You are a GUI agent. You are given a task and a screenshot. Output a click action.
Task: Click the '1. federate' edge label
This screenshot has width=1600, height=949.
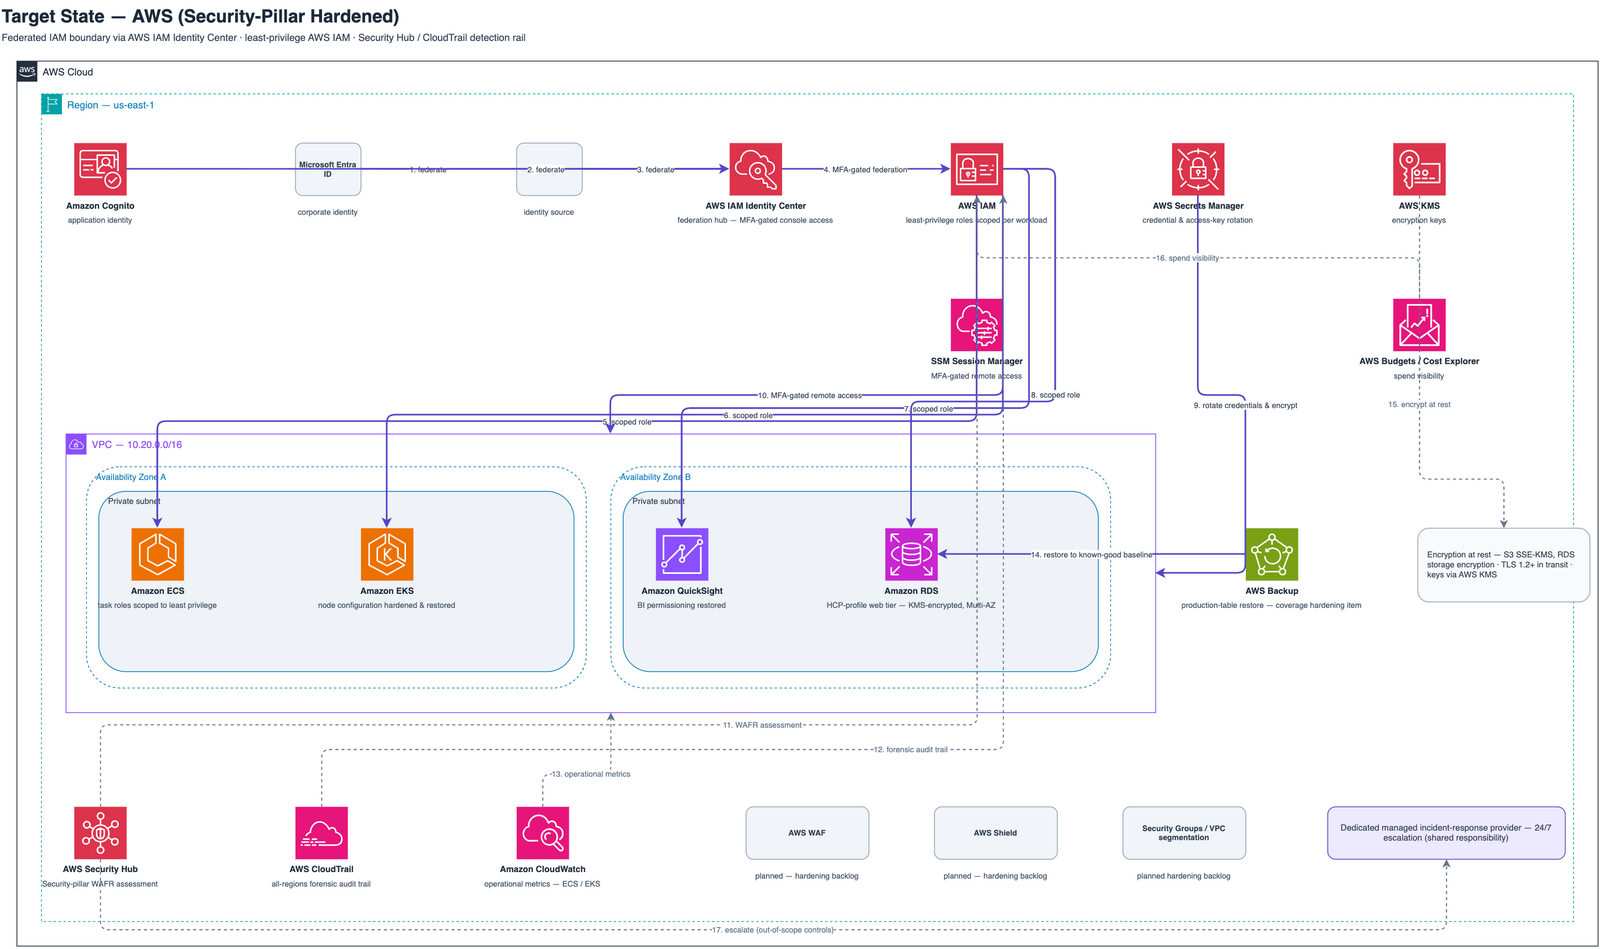coord(428,170)
